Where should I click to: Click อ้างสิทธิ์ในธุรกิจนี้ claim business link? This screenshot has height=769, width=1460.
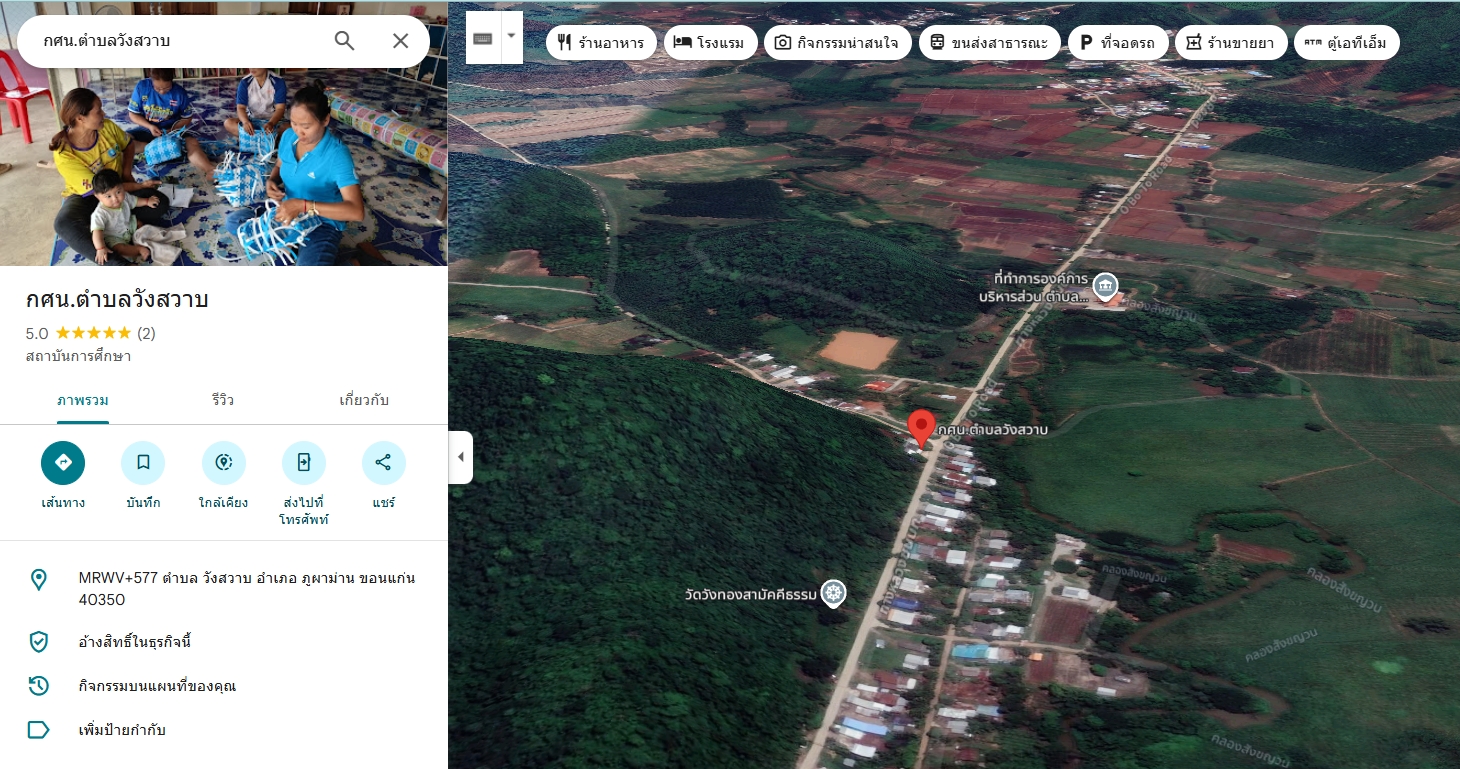click(x=135, y=642)
